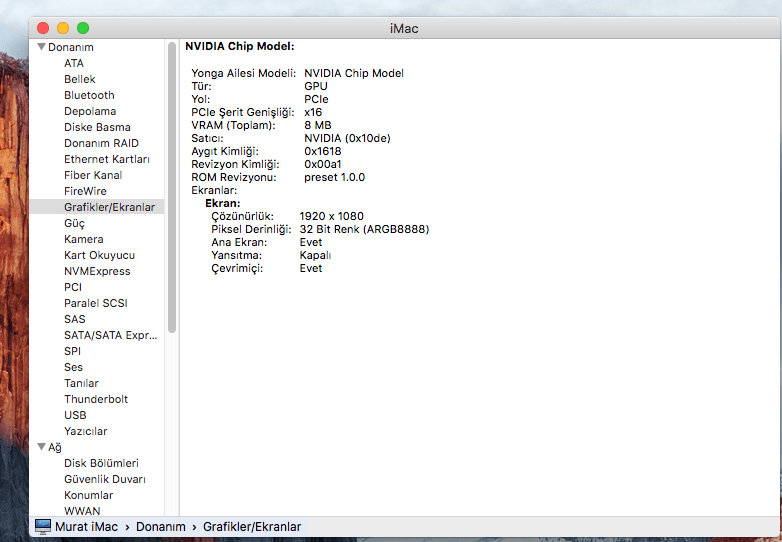This screenshot has height=542, width=782.
Task: Click the resolution value 1920 x 1080
Action: tap(332, 216)
